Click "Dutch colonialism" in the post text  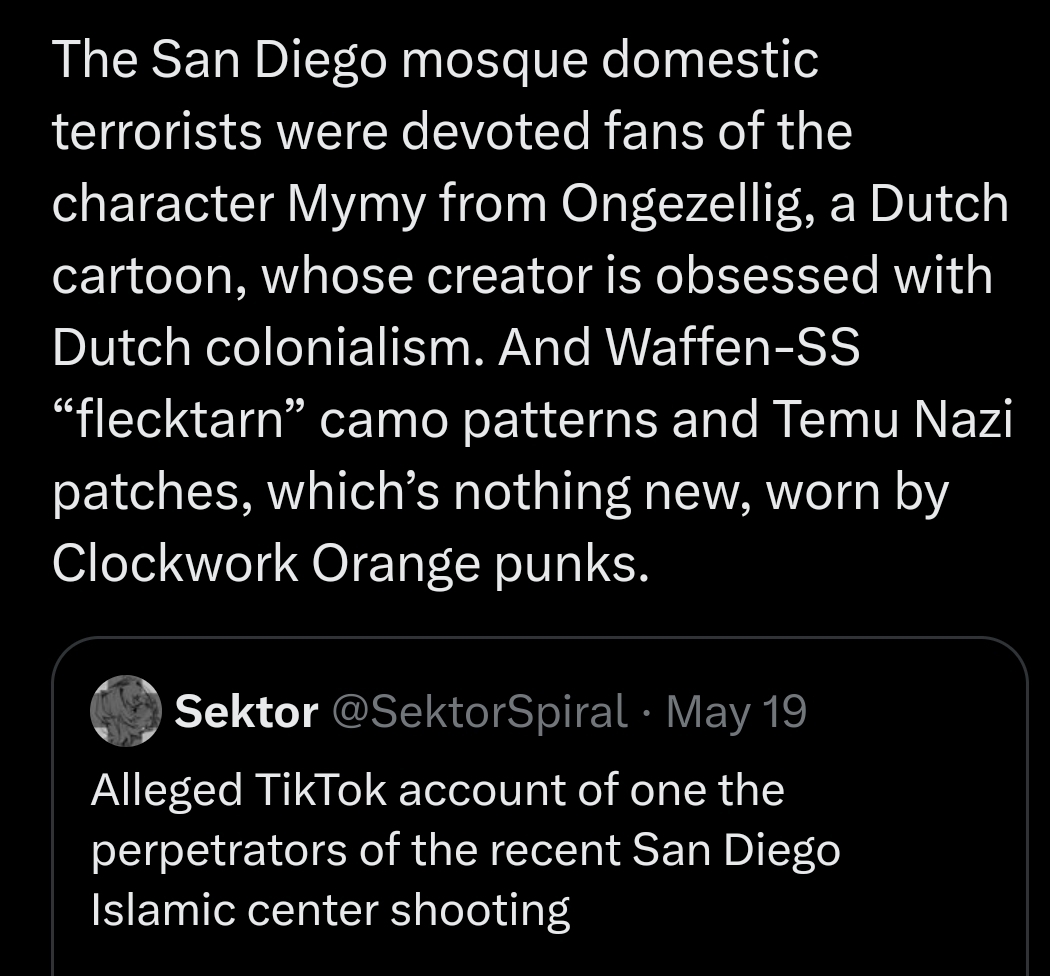[x=270, y=347]
